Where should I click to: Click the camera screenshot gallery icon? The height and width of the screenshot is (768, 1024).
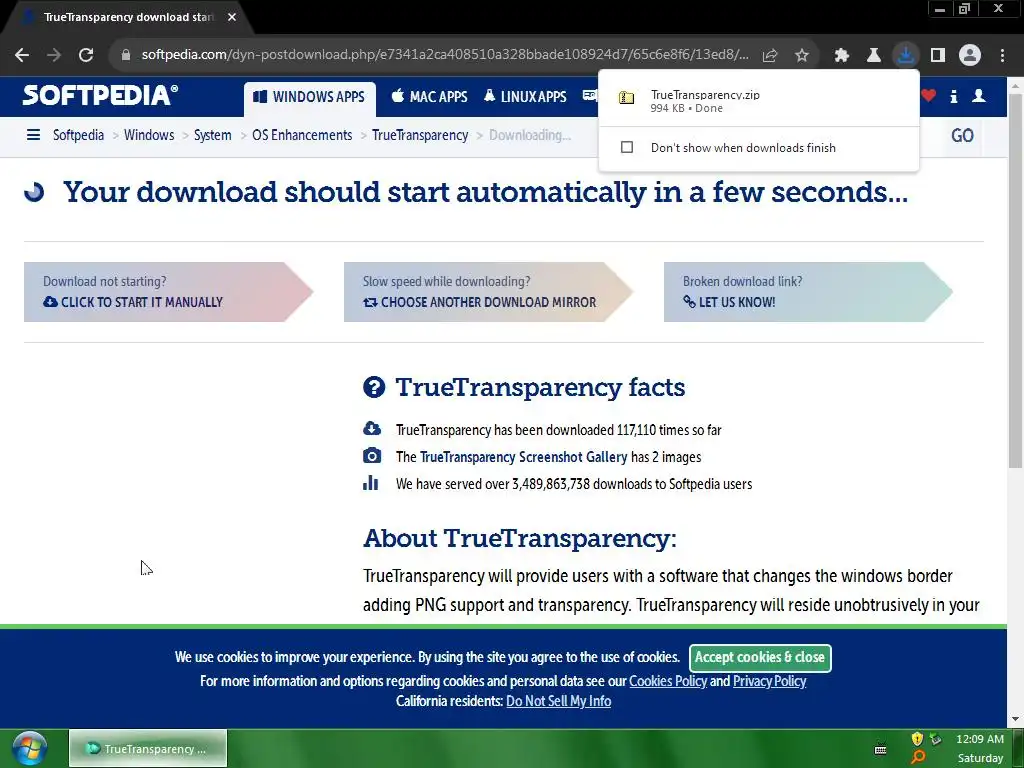click(x=372, y=455)
